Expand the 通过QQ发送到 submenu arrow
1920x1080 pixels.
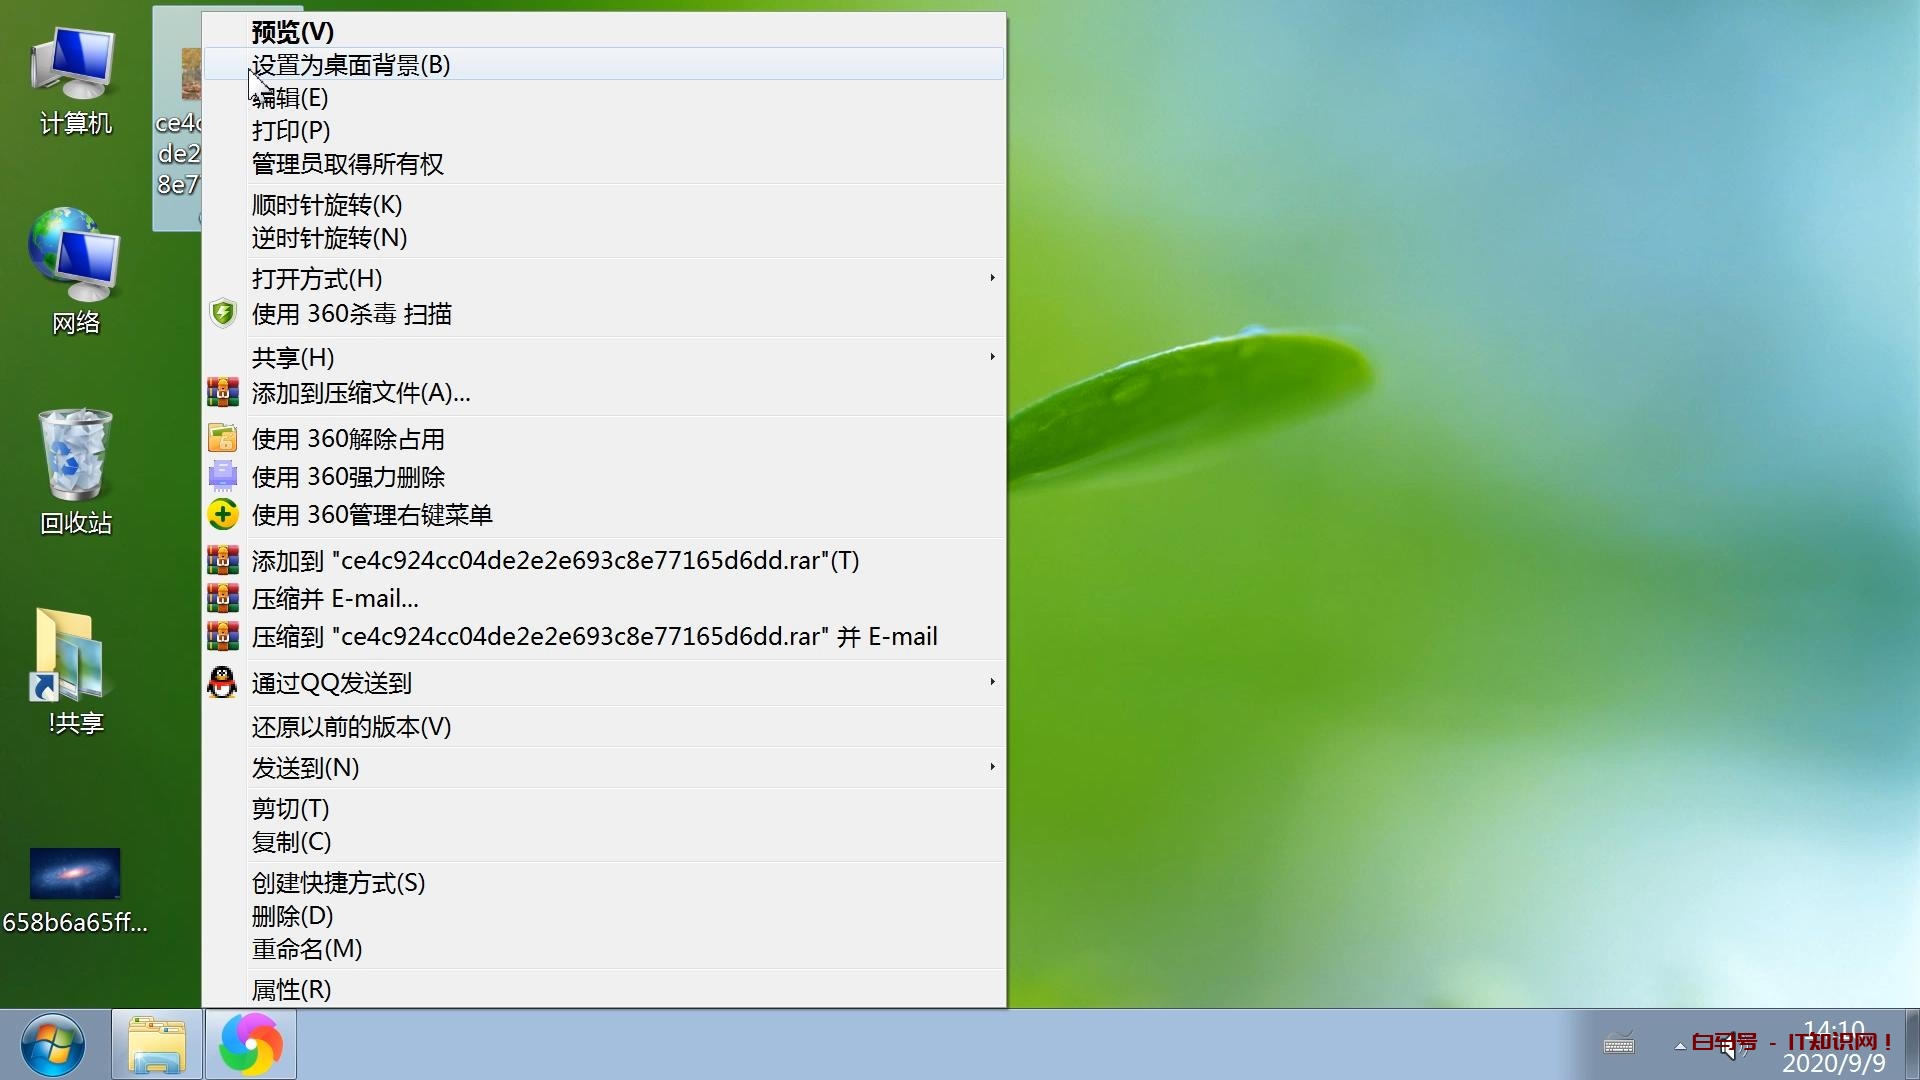tap(991, 682)
